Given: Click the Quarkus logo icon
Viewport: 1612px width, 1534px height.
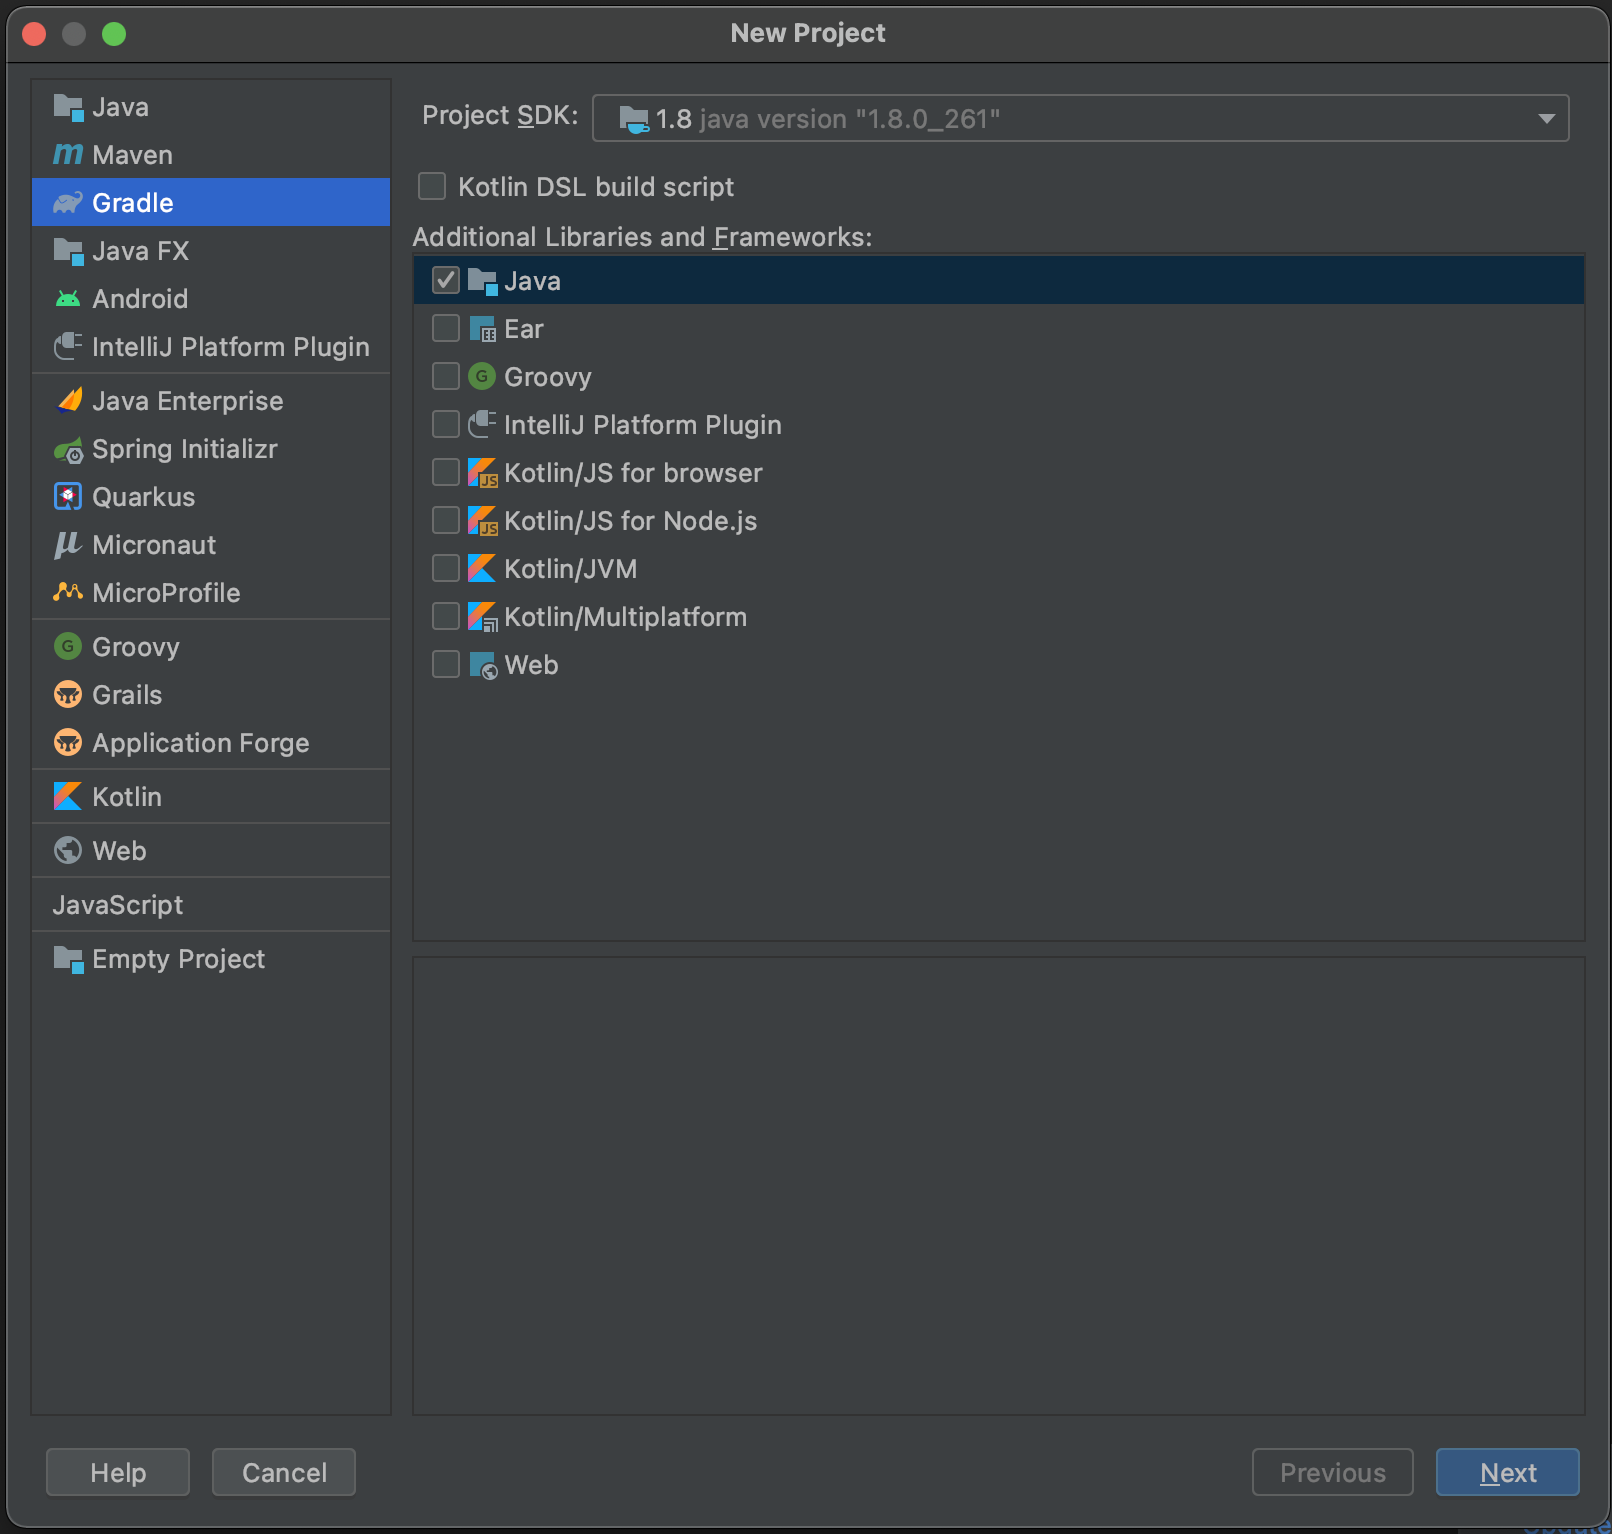Looking at the screenshot, I should point(68,497).
